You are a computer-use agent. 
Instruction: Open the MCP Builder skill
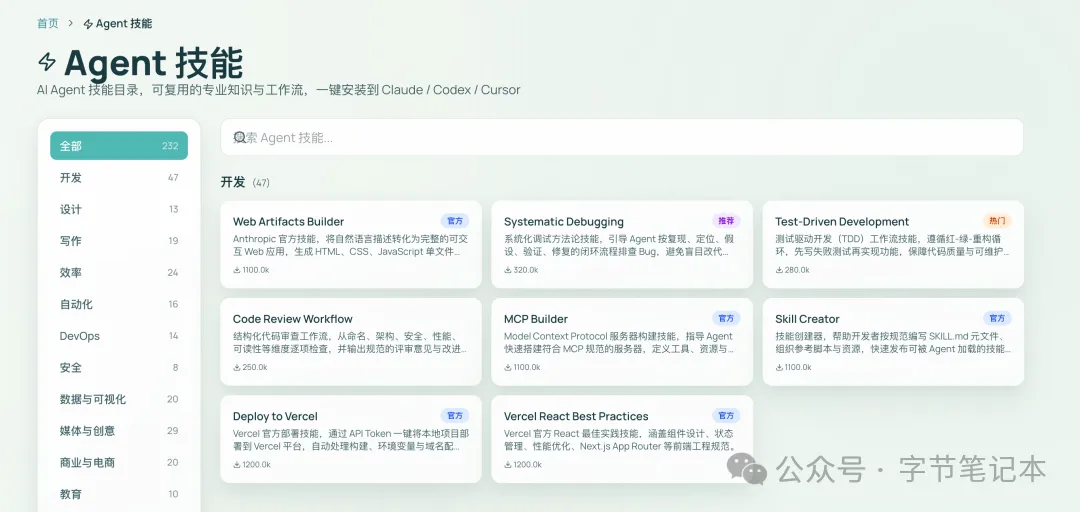[622, 342]
